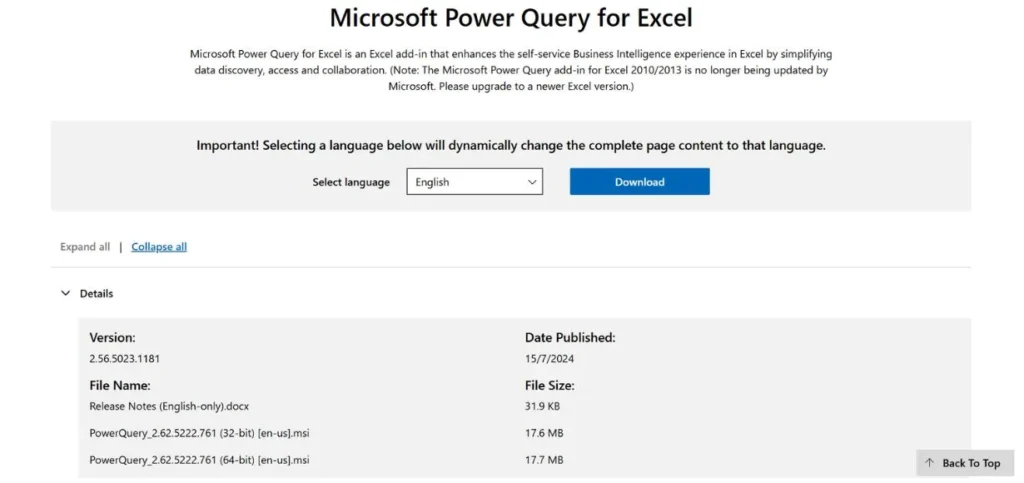The height and width of the screenshot is (483, 1024).
Task: Select the PowerQuery 64-bit .msi file name
Action: tap(199, 460)
